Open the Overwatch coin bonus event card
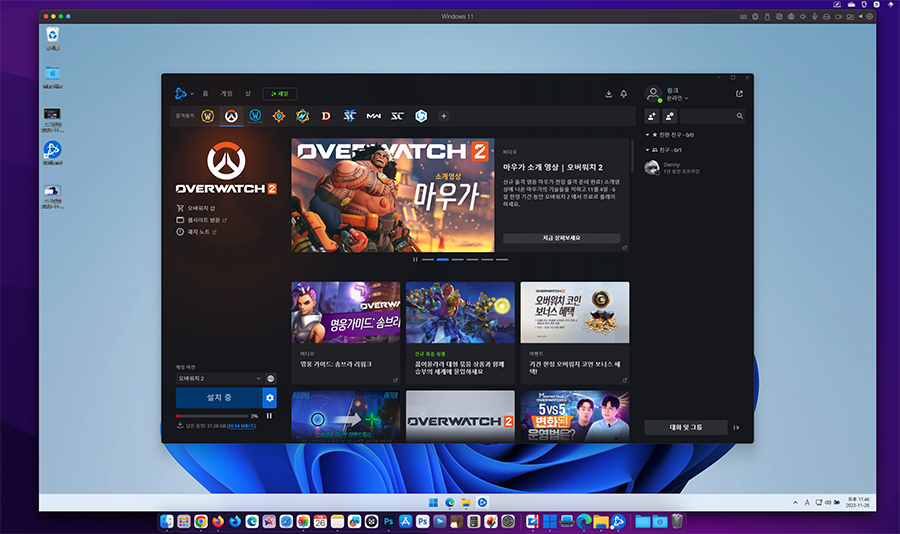Viewport: 900px width, 534px height. (575, 332)
